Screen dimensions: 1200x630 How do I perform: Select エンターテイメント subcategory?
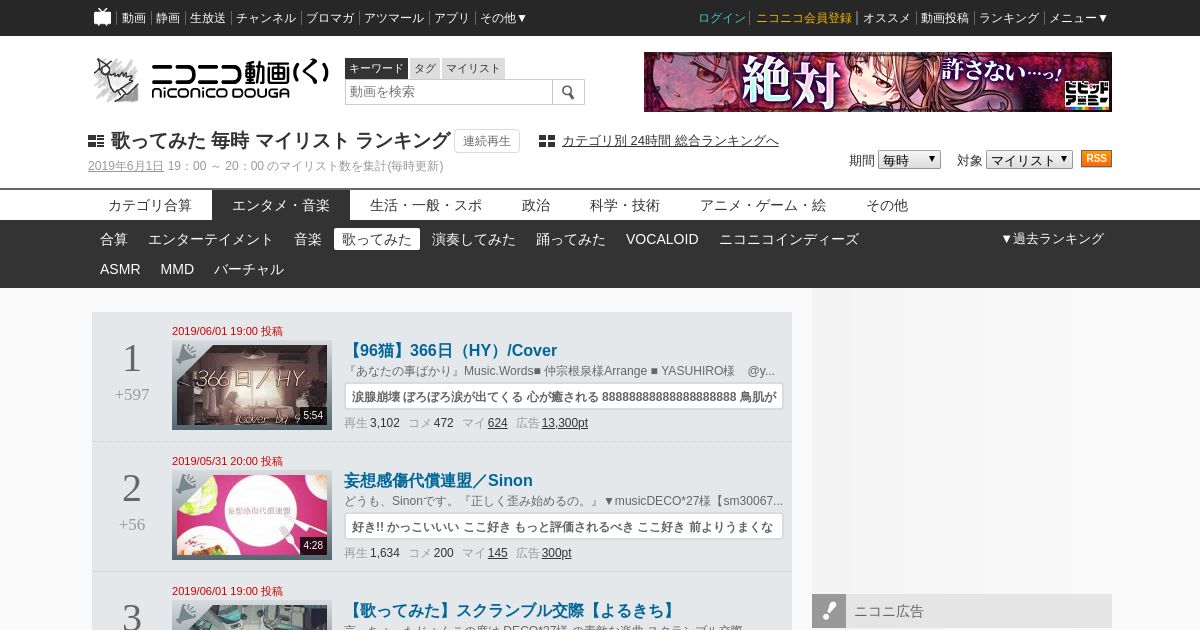[x=211, y=239]
